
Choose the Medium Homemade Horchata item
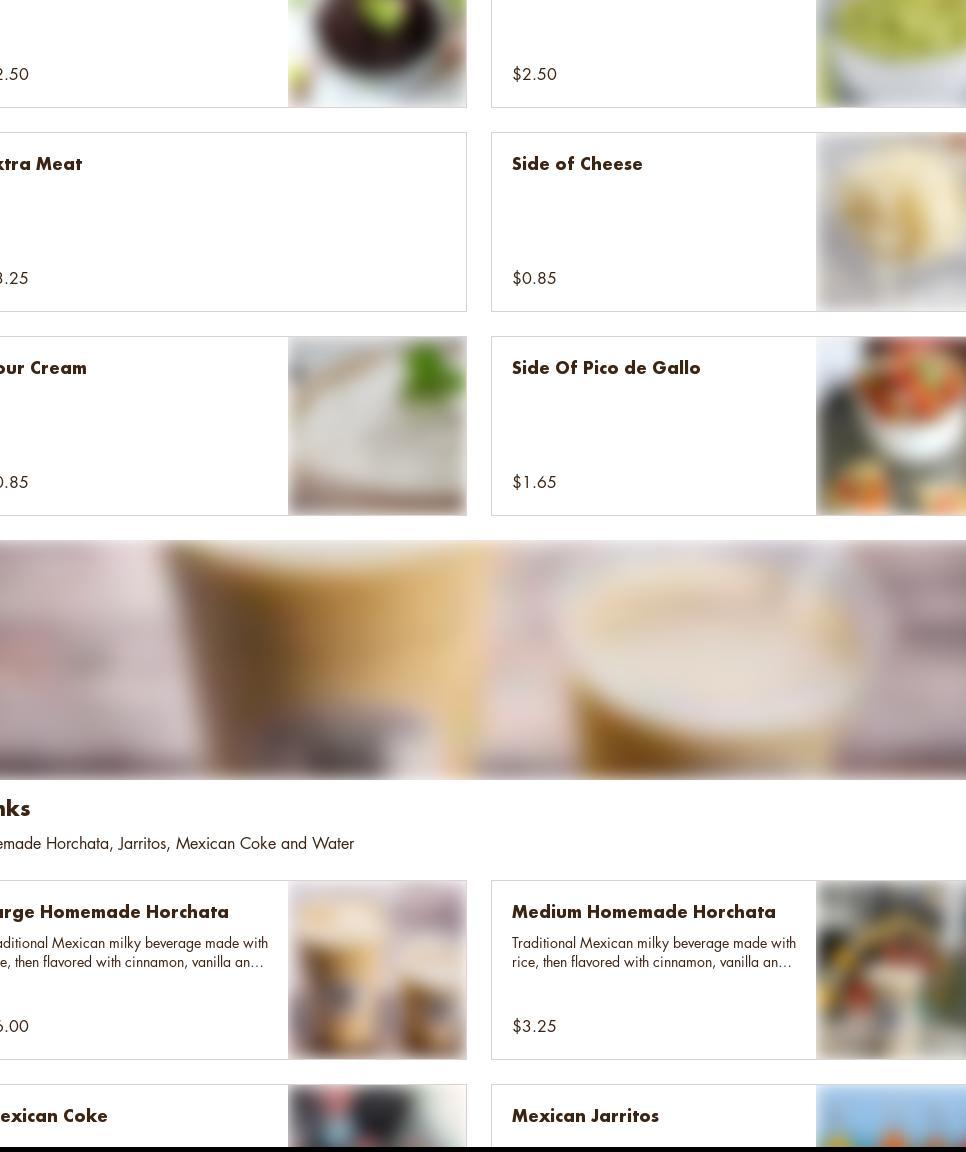click(729, 970)
